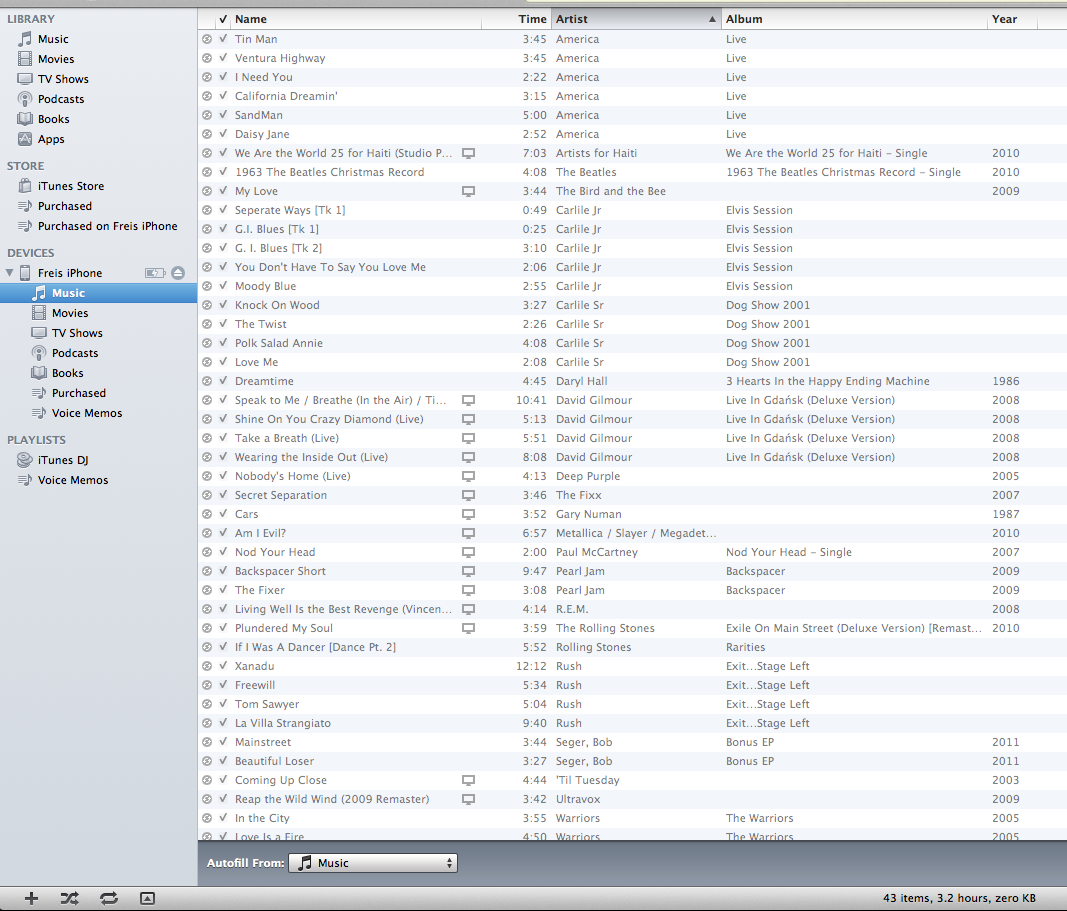Click the iPhone device icon under Devices
1067x911 pixels.
25,273
